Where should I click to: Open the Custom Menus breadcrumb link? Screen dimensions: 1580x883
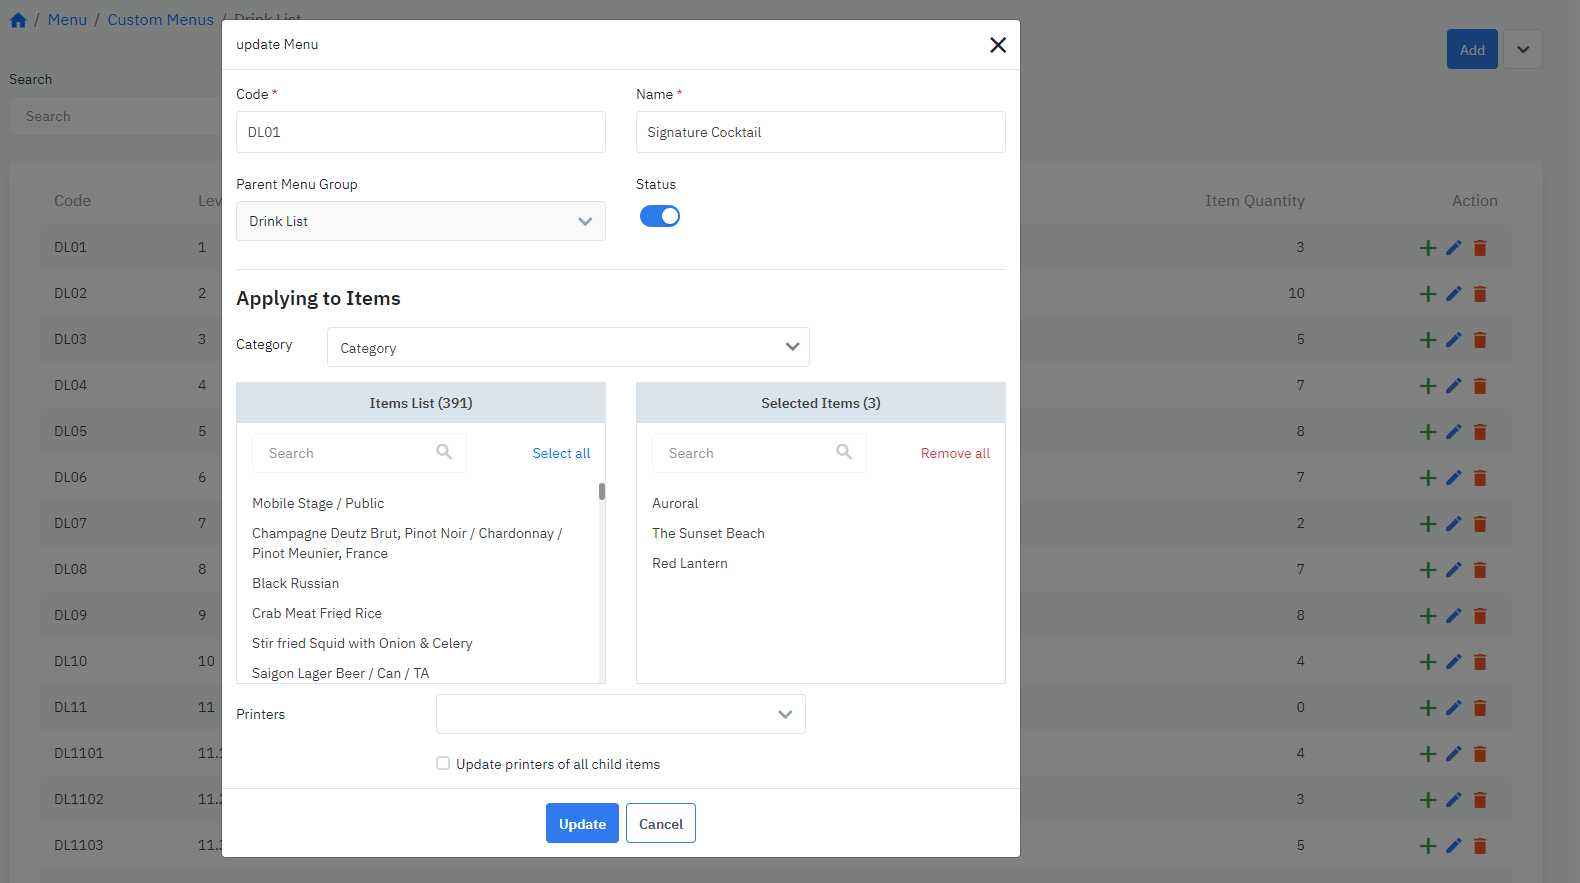coord(160,20)
